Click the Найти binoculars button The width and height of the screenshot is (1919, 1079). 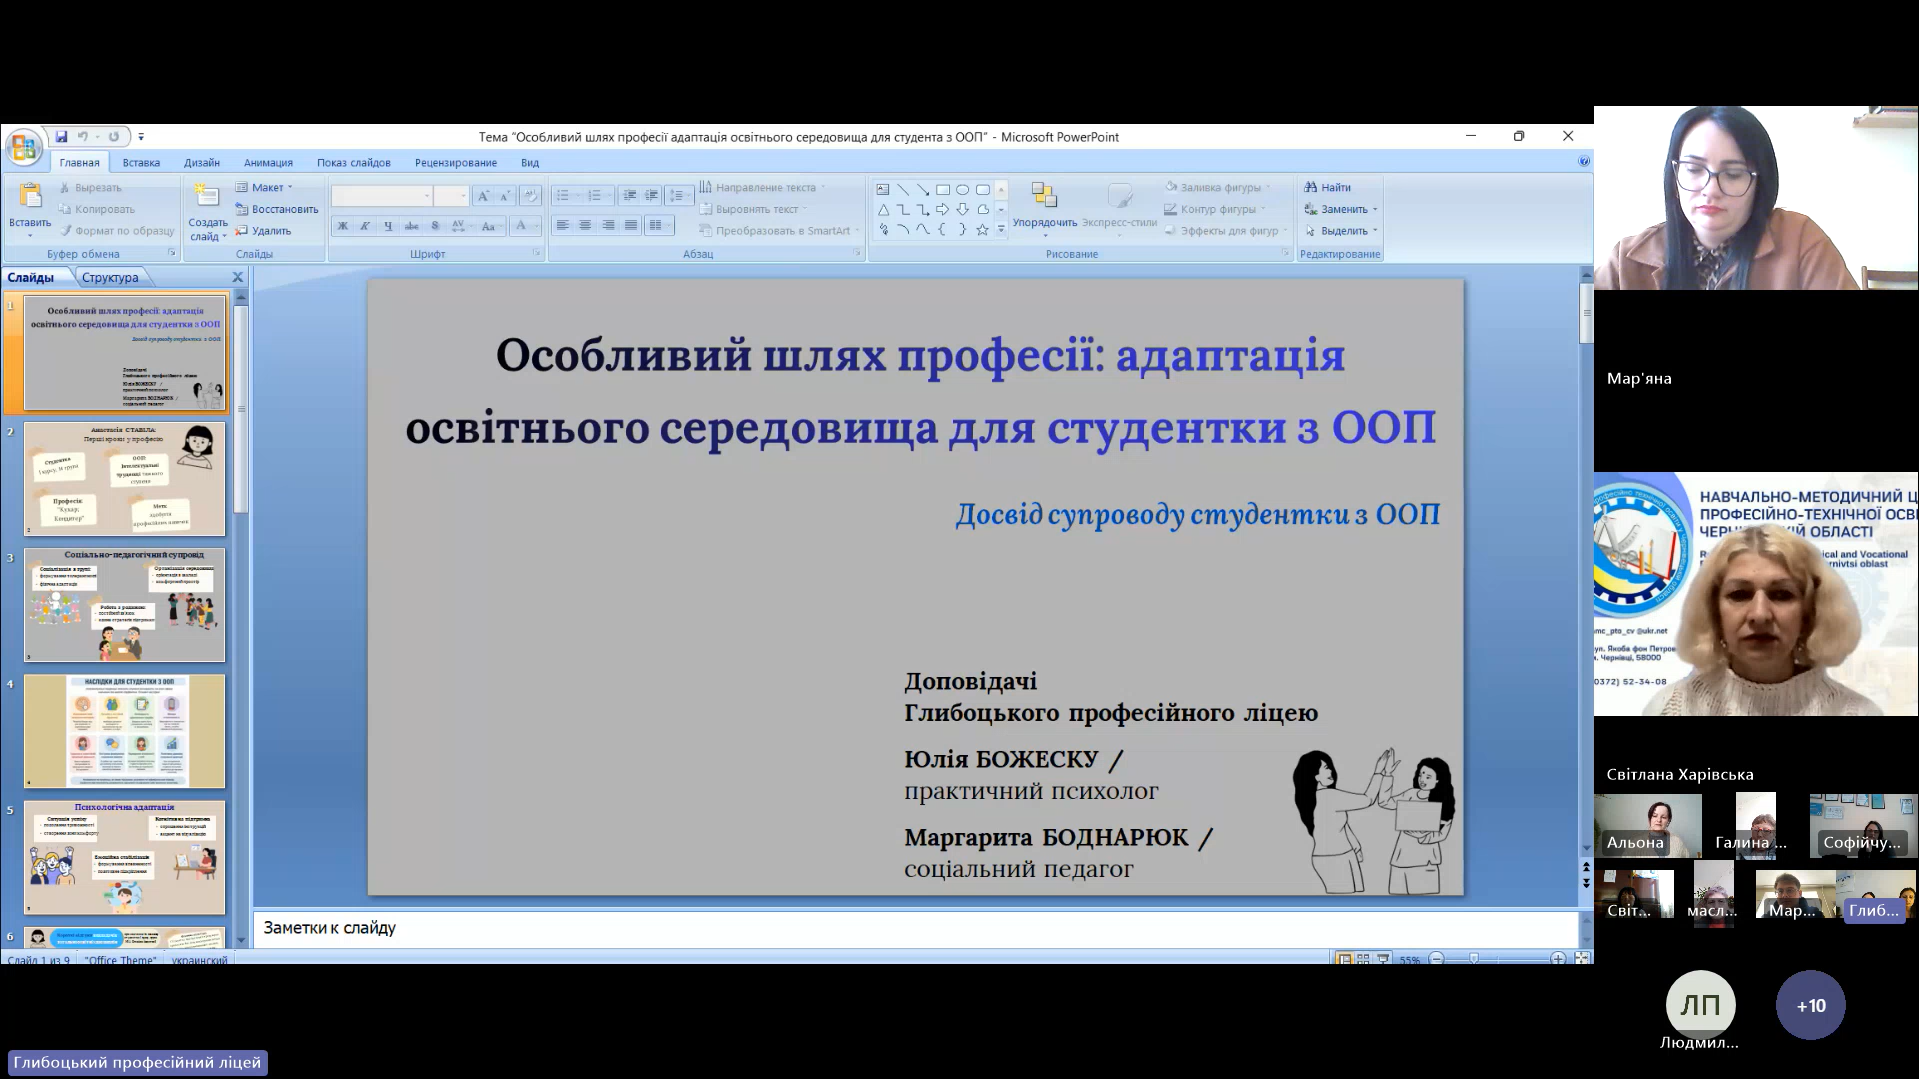pyautogui.click(x=1327, y=187)
